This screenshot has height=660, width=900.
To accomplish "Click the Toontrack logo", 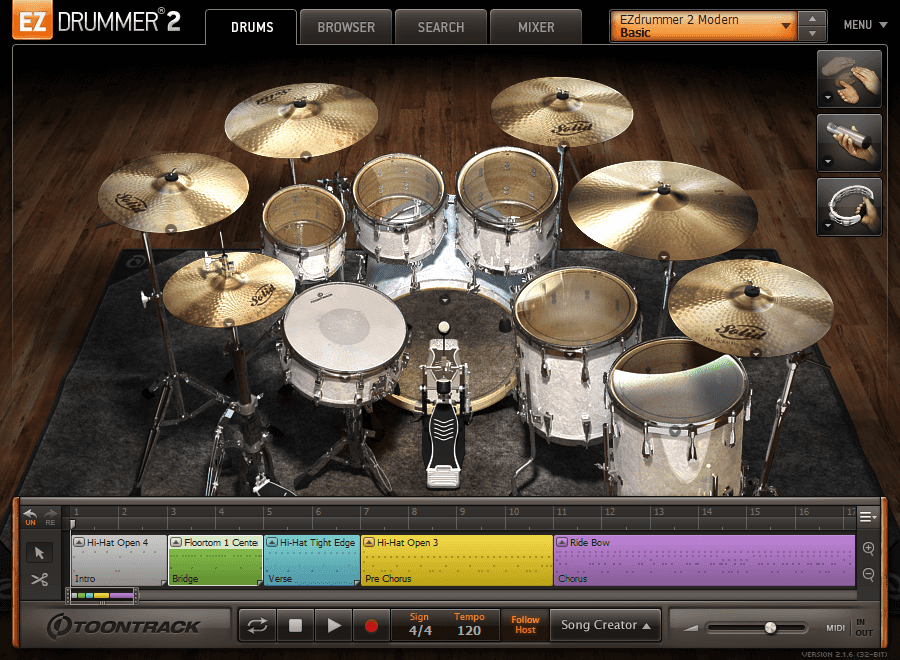I will click(123, 626).
